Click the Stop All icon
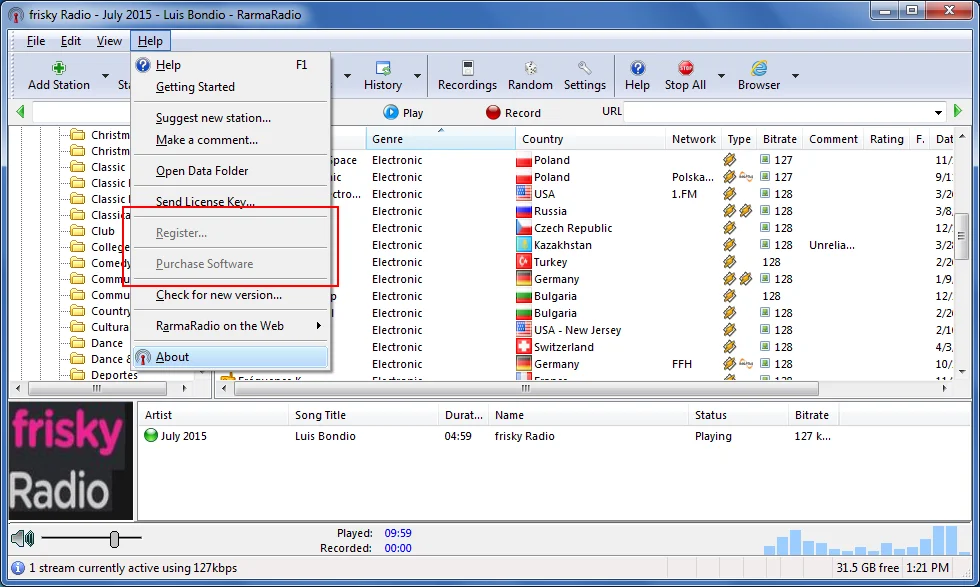This screenshot has height=587, width=980. point(685,68)
